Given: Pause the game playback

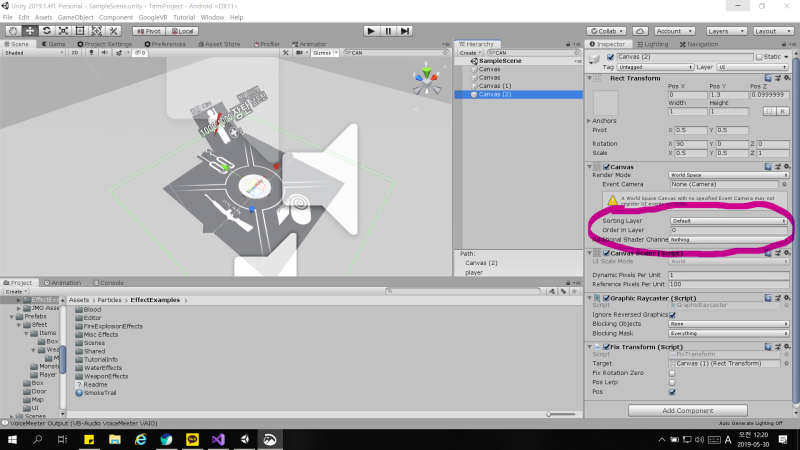Looking at the screenshot, I should (x=388, y=31).
